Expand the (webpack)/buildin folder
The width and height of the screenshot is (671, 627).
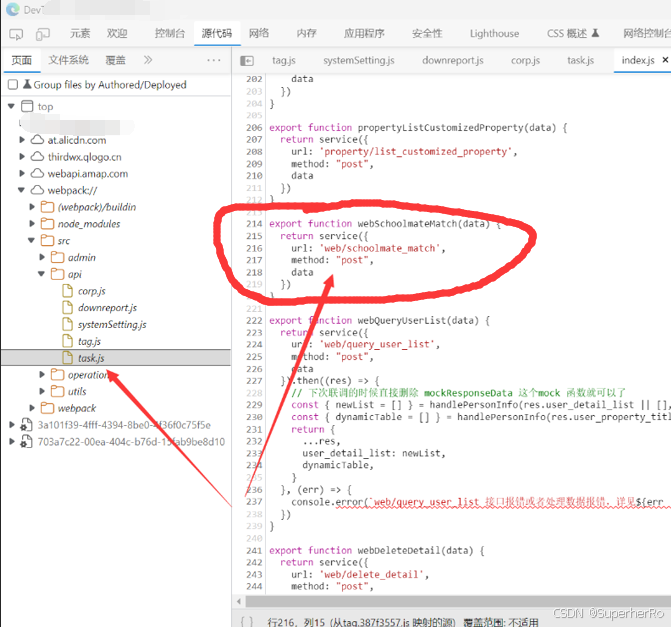click(32, 207)
